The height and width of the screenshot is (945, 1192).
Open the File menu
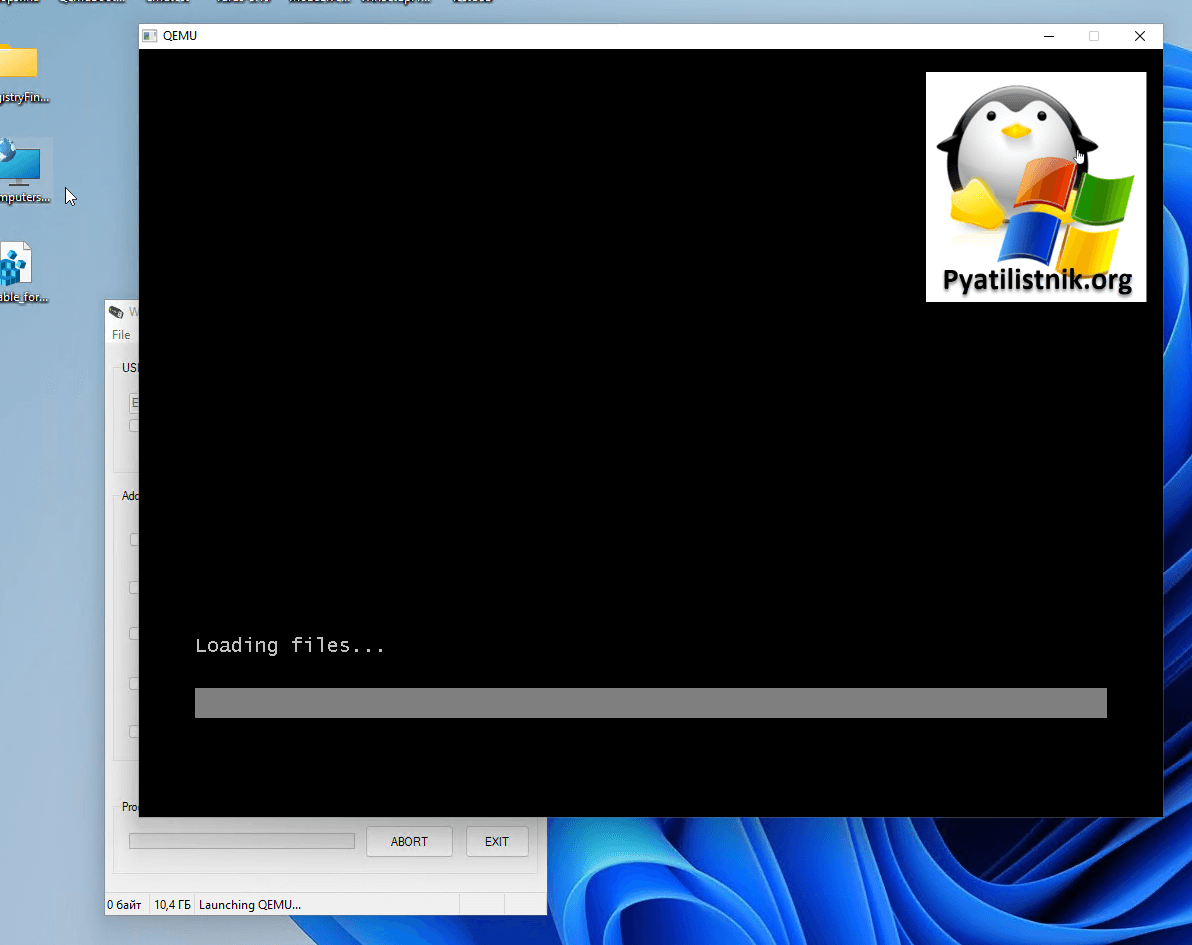[x=121, y=335]
